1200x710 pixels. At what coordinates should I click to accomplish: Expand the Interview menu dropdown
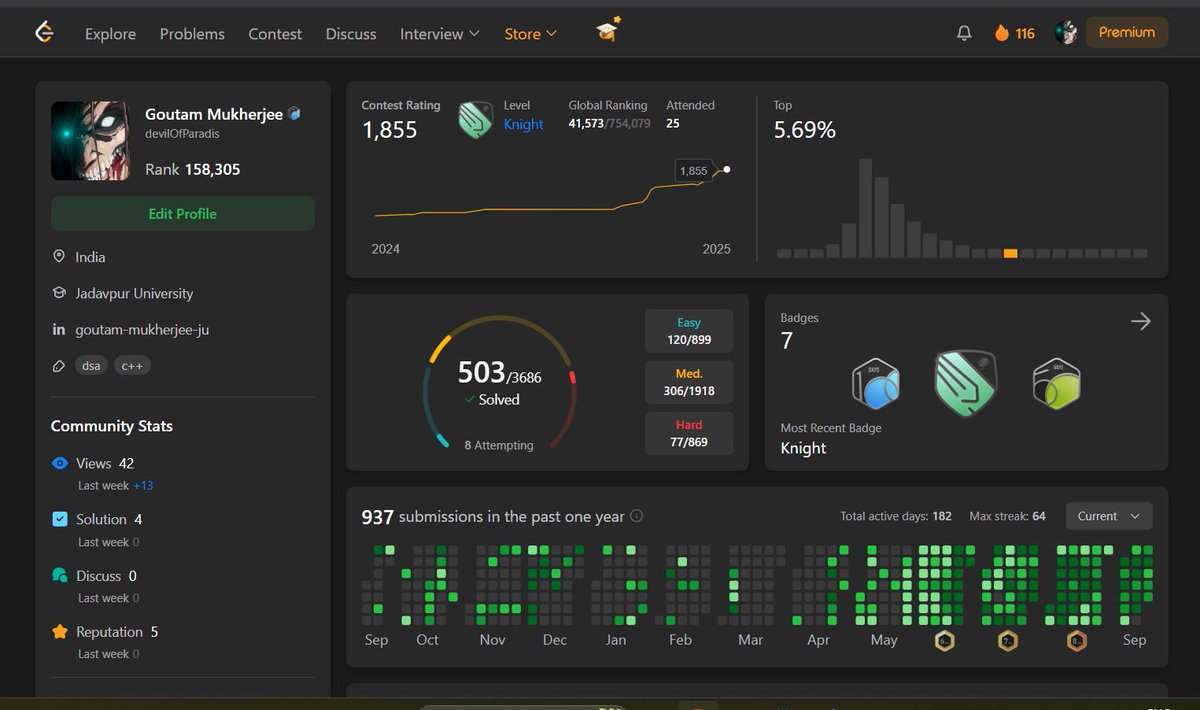pyautogui.click(x=440, y=34)
